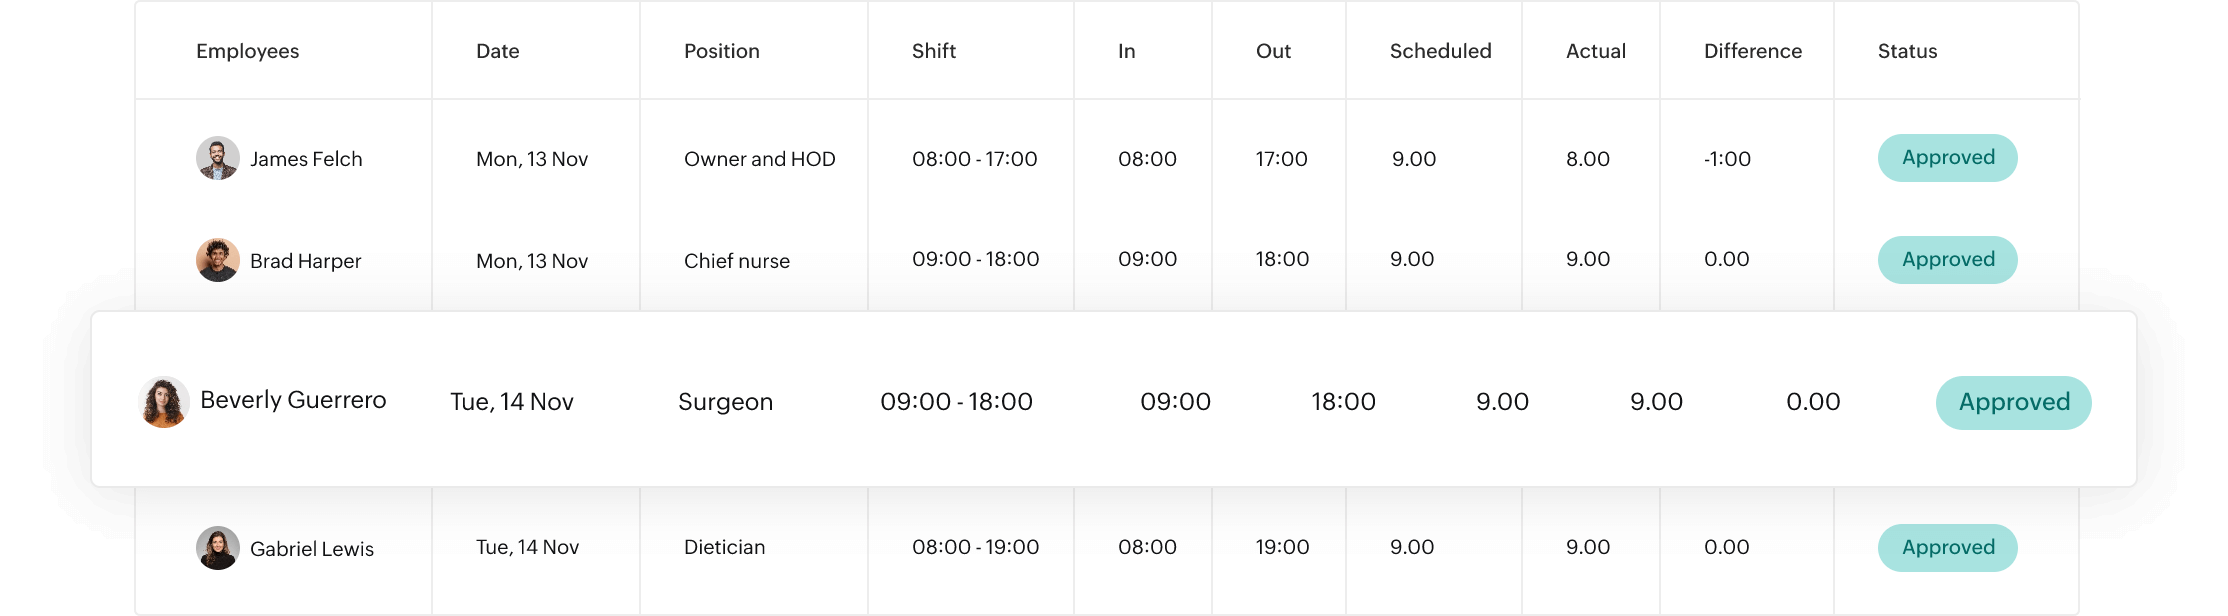Open Beverly Guerrero's avatar photo

click(x=164, y=402)
